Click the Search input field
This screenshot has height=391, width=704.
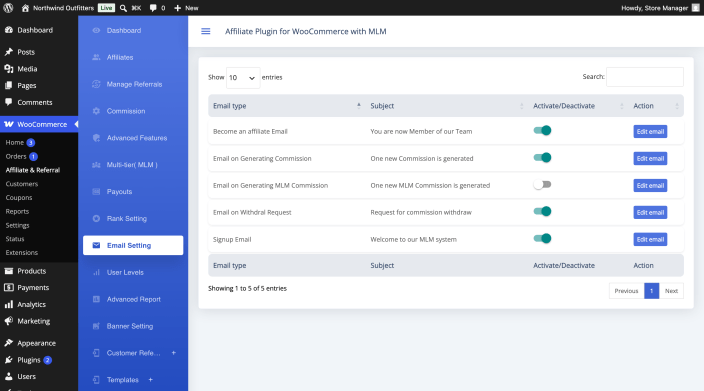645,77
